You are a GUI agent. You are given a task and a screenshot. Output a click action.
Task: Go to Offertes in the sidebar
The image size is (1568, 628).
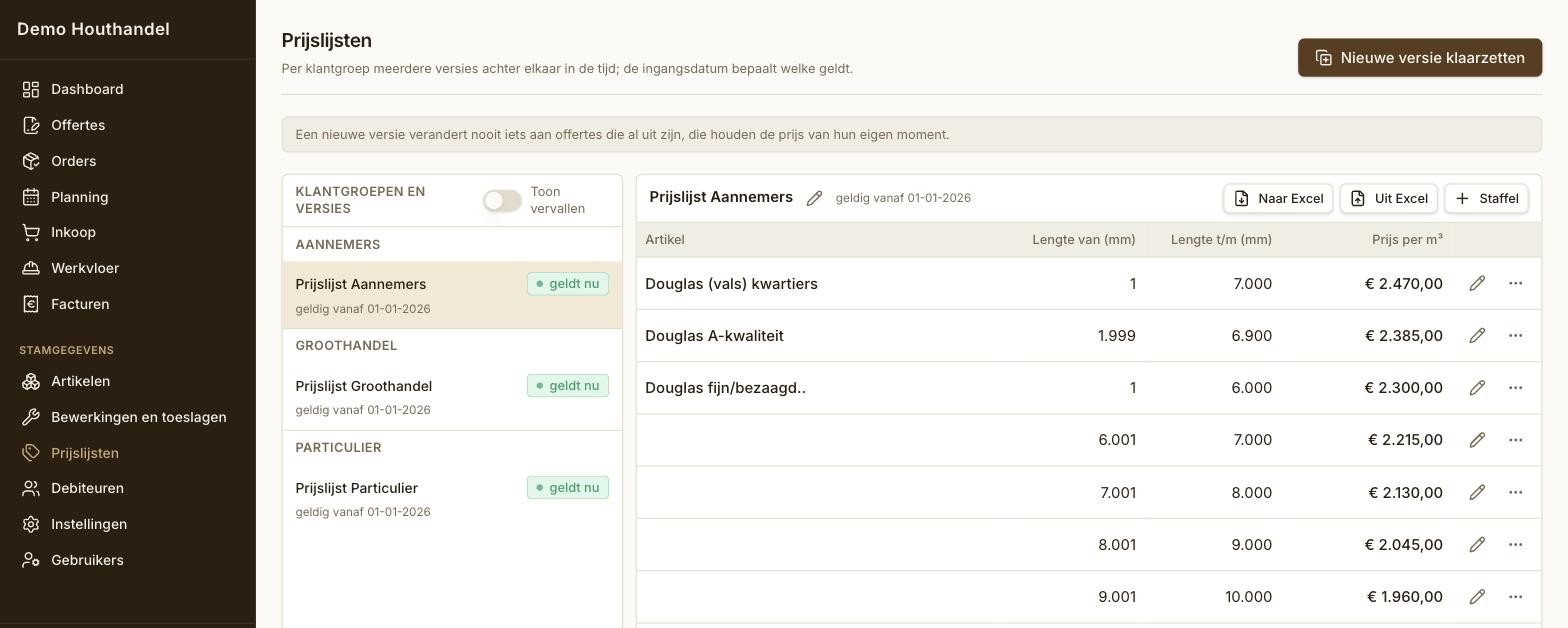pos(127,125)
